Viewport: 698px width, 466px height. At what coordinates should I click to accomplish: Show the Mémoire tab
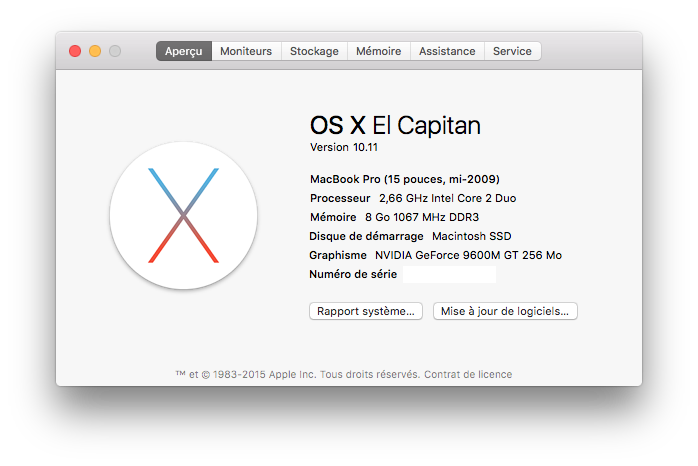coord(378,51)
